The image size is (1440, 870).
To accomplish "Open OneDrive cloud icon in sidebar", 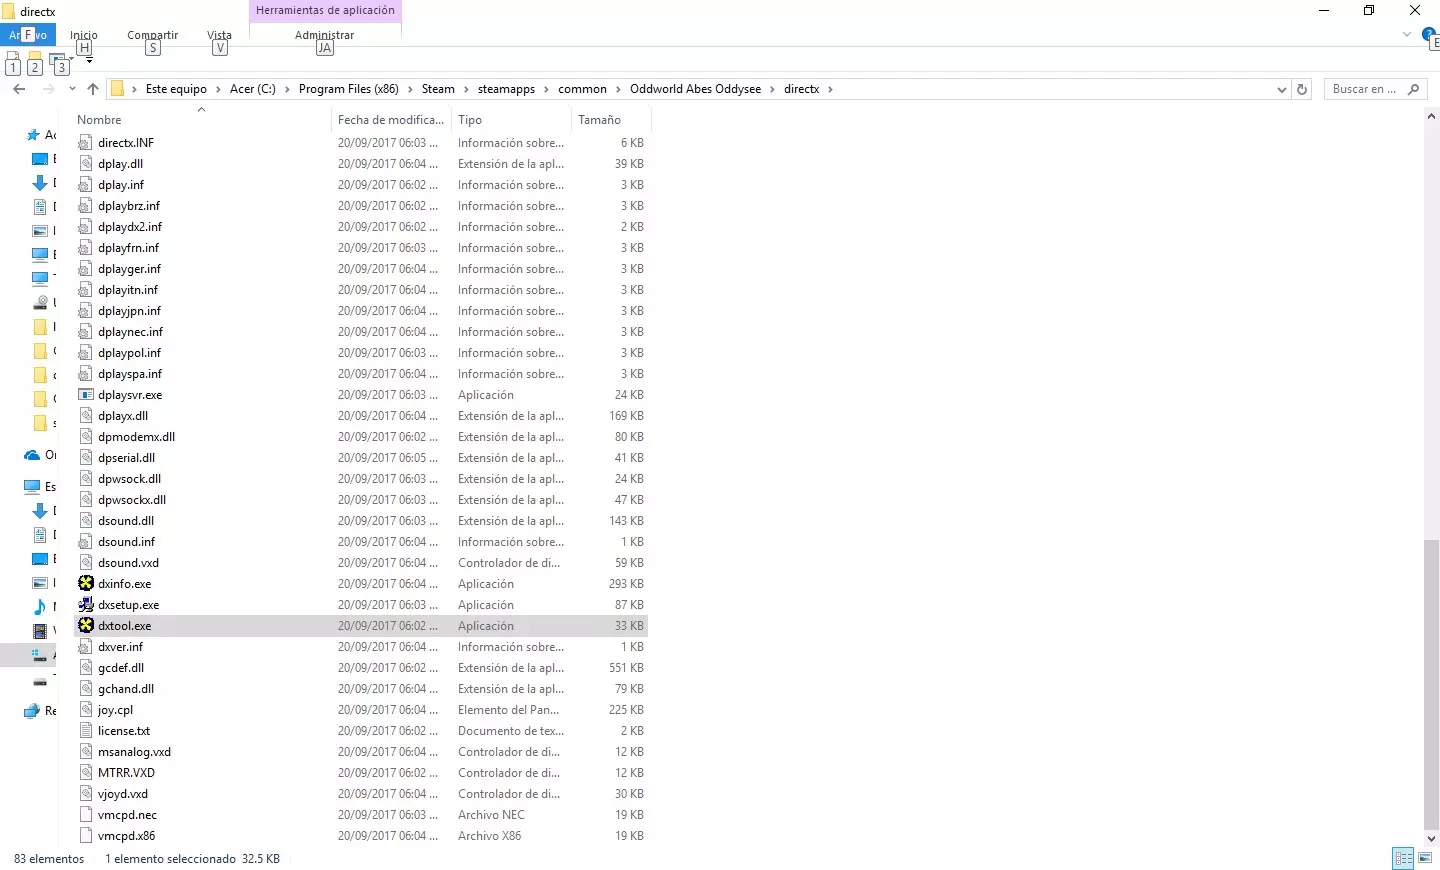I will coord(32,455).
